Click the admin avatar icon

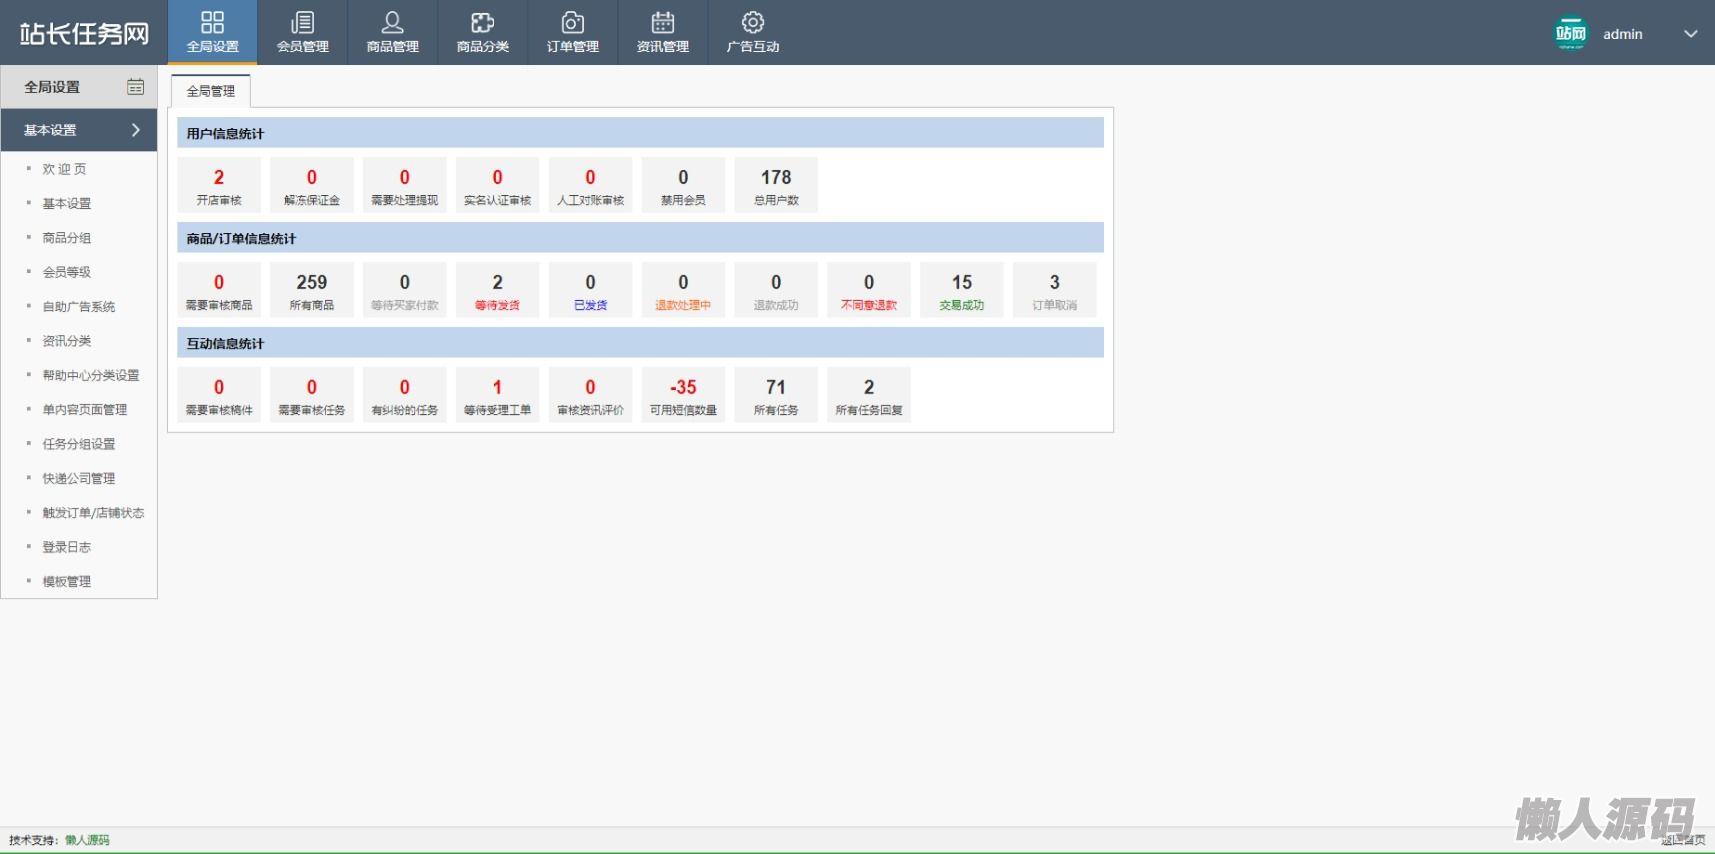coord(1571,33)
